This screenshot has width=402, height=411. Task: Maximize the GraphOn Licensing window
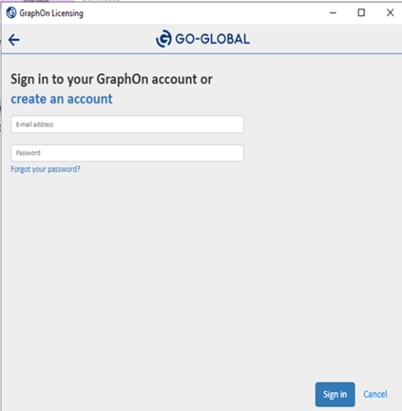[361, 13]
